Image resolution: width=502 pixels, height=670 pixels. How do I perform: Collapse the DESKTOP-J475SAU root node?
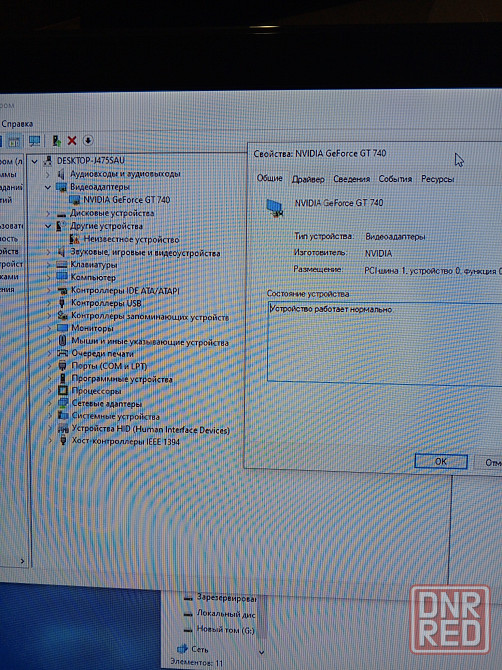tap(35, 161)
